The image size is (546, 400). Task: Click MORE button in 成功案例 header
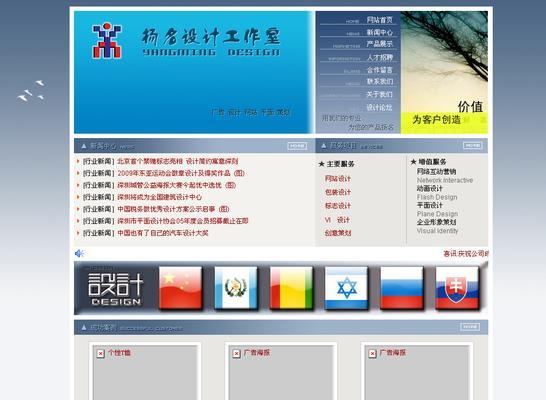coord(470,327)
